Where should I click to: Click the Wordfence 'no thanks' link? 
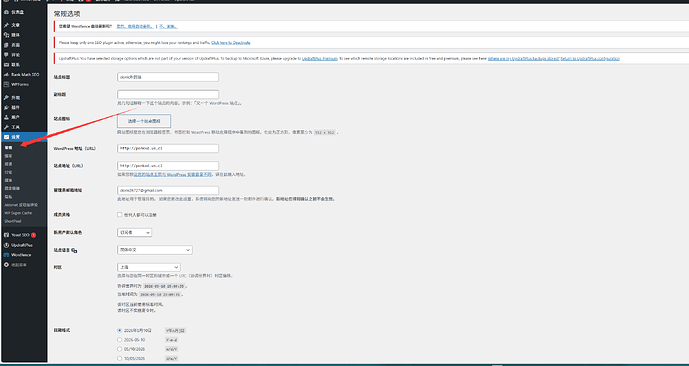[168, 26]
